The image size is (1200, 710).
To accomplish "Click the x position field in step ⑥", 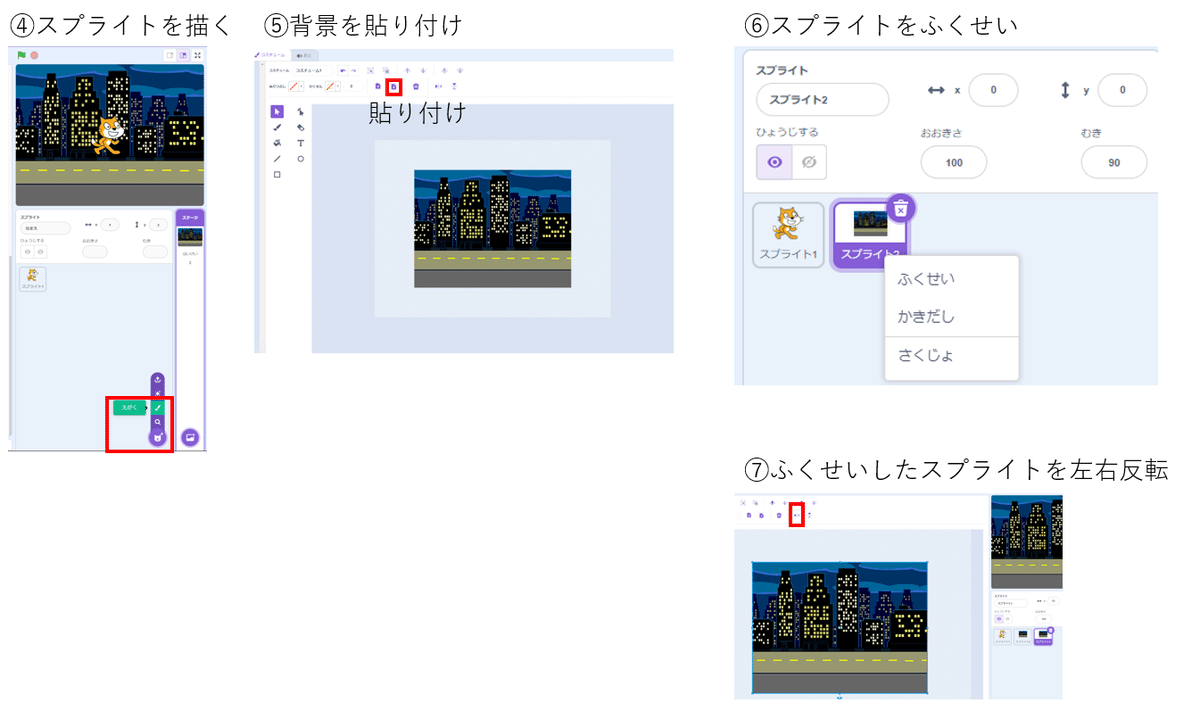I will point(993,90).
